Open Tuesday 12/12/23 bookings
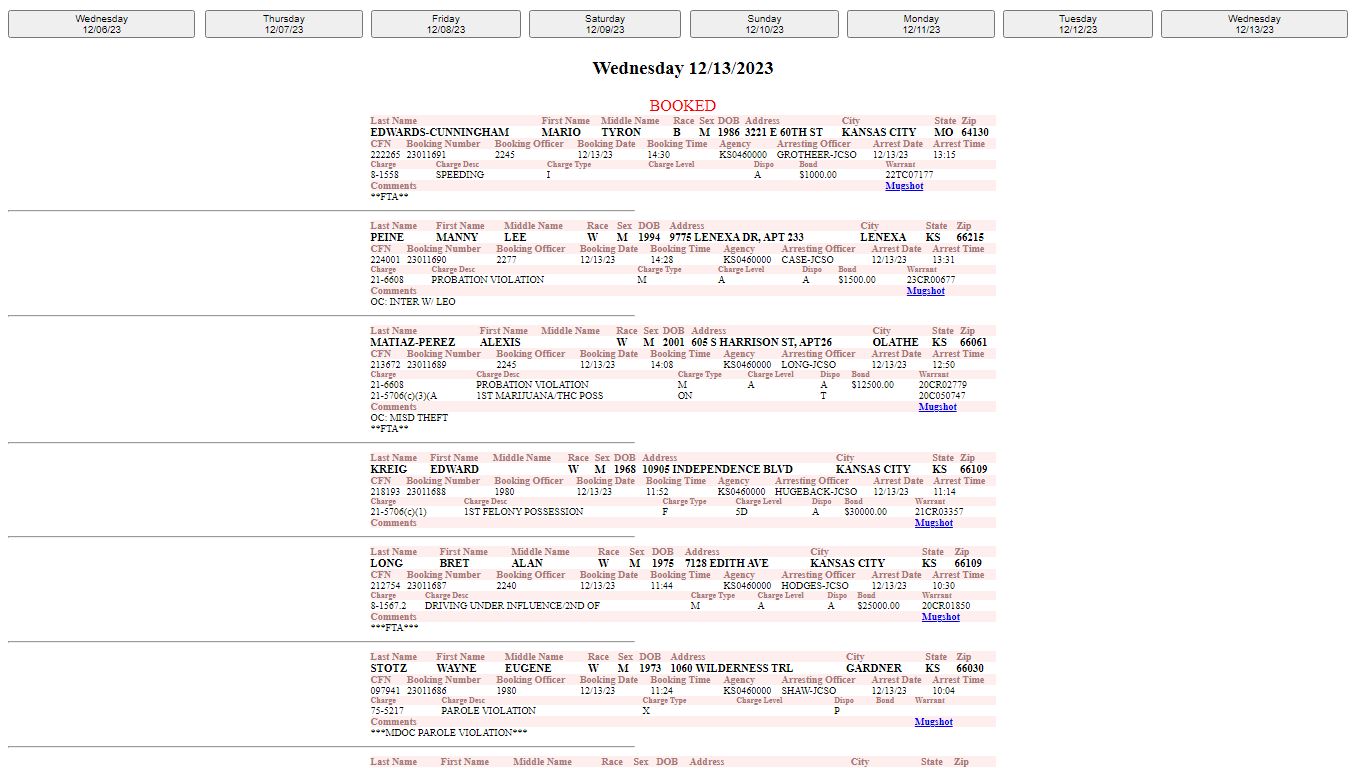The height and width of the screenshot is (768, 1366). click(x=1078, y=24)
